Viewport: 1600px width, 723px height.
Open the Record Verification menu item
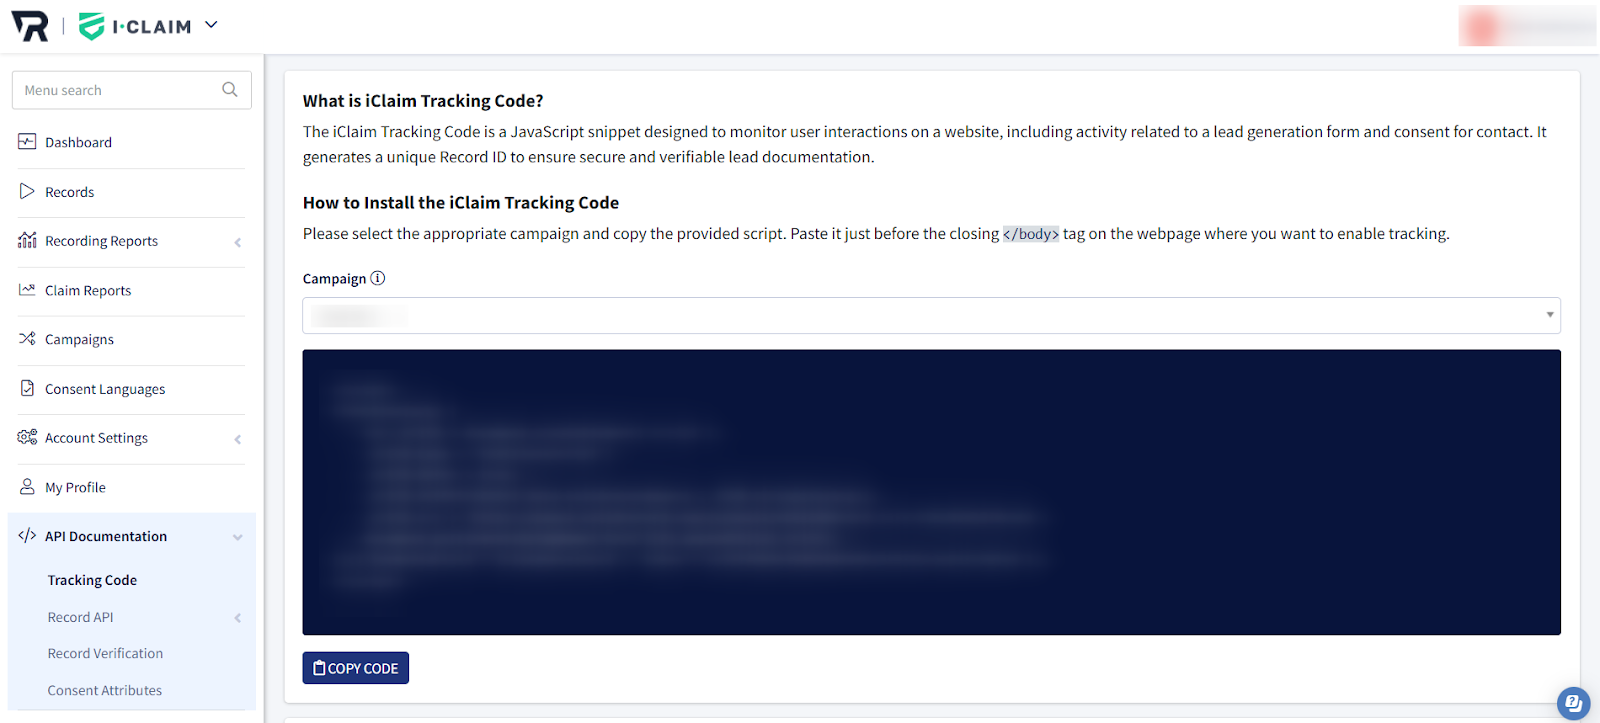point(105,653)
